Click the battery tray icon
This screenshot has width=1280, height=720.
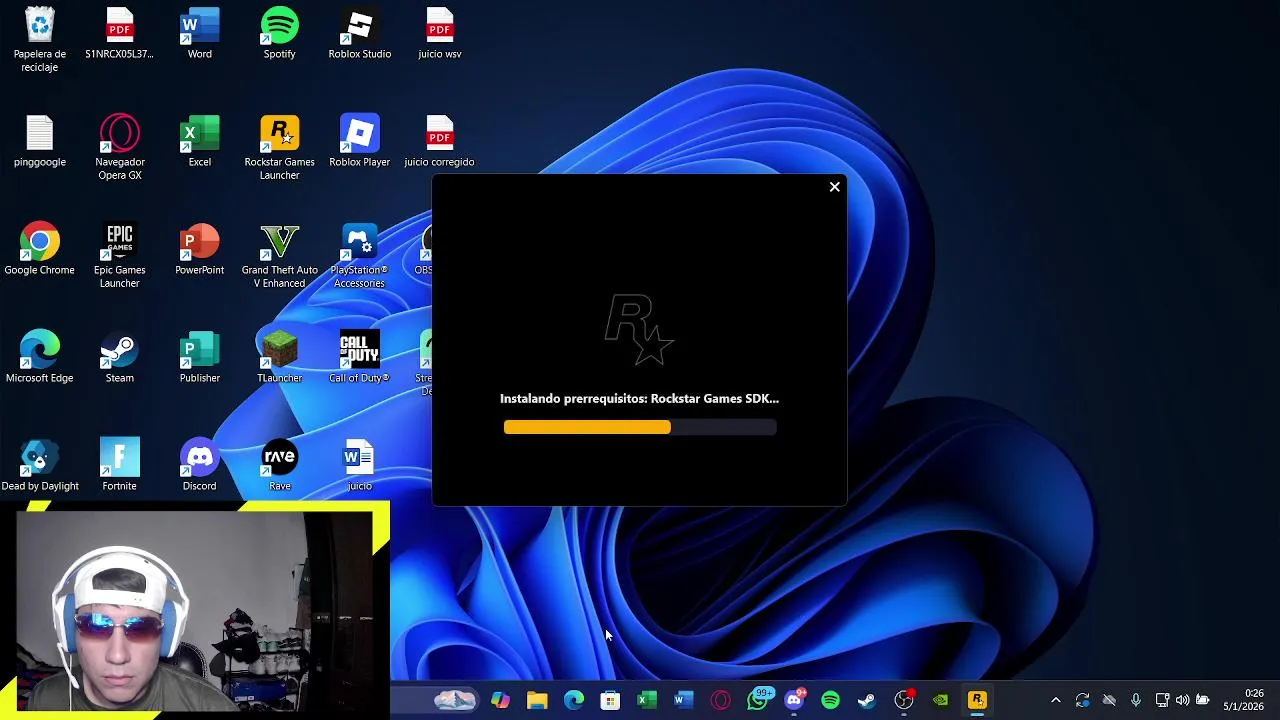point(1202,700)
